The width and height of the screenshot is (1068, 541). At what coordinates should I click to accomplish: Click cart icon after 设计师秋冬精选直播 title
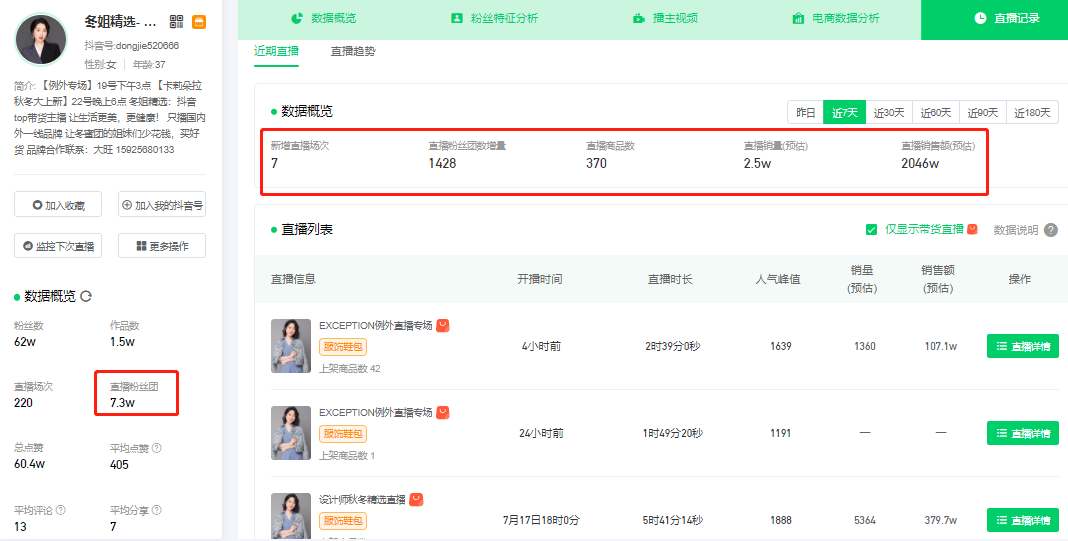pyautogui.click(x=416, y=499)
